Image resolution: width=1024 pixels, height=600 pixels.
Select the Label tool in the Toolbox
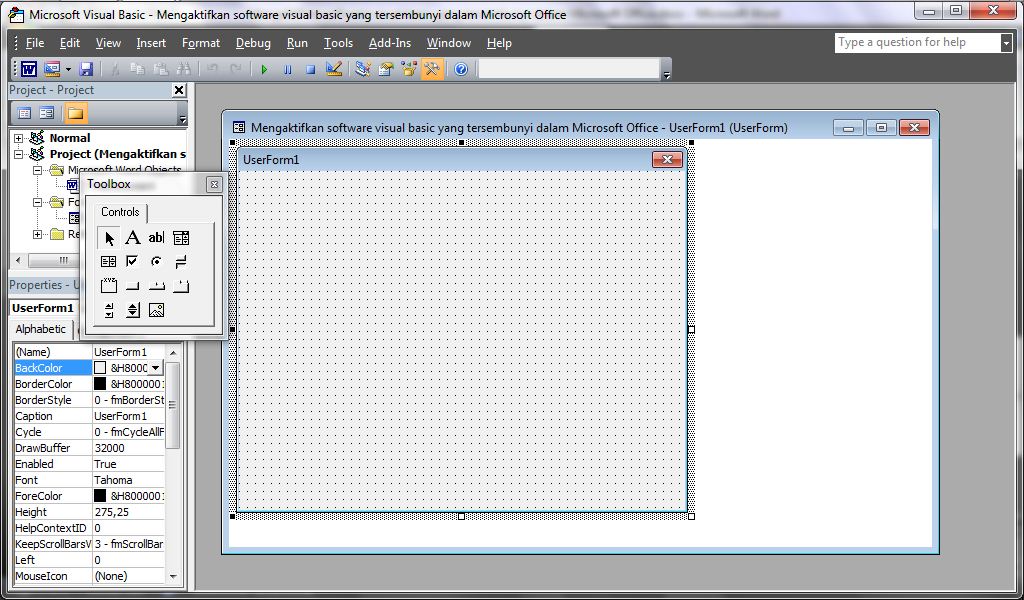[132, 238]
